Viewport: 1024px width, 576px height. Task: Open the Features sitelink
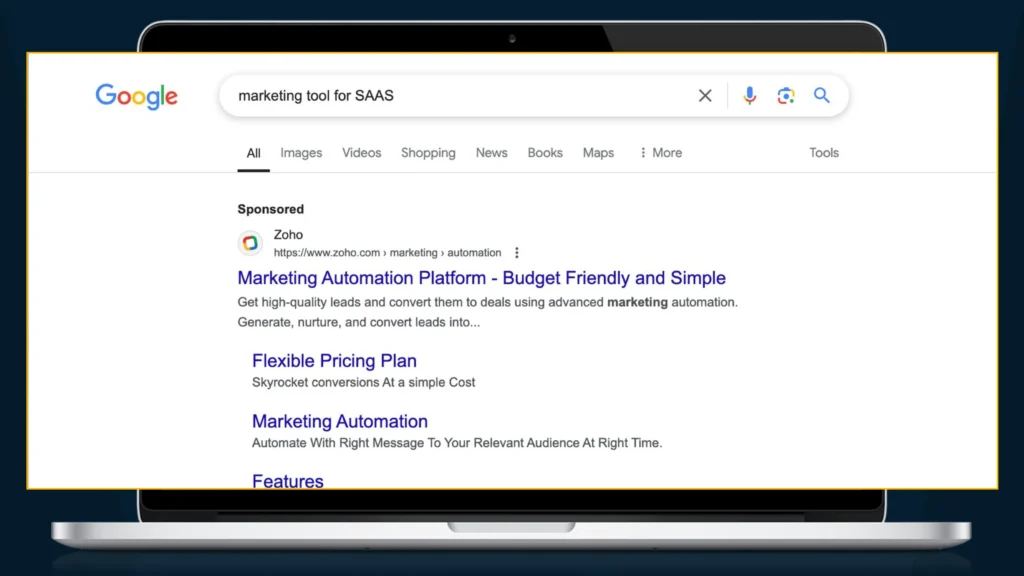click(x=287, y=481)
